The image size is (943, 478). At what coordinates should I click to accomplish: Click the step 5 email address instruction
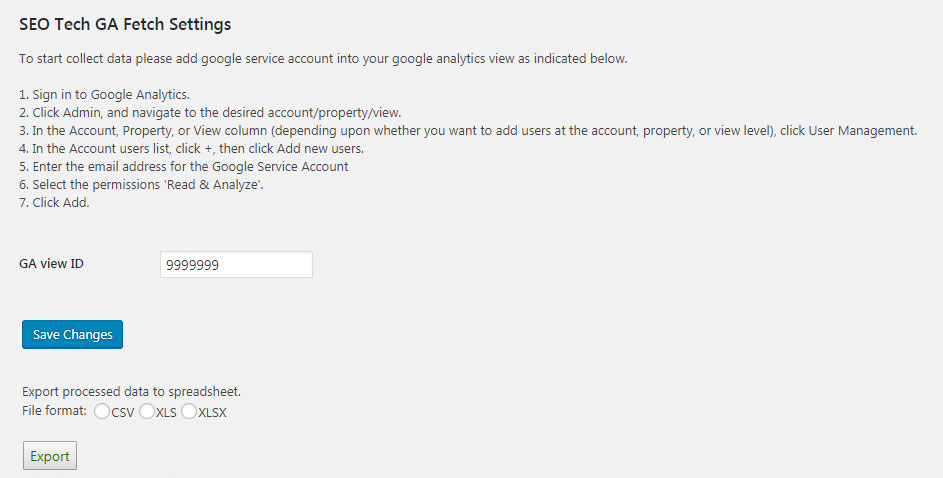point(184,166)
